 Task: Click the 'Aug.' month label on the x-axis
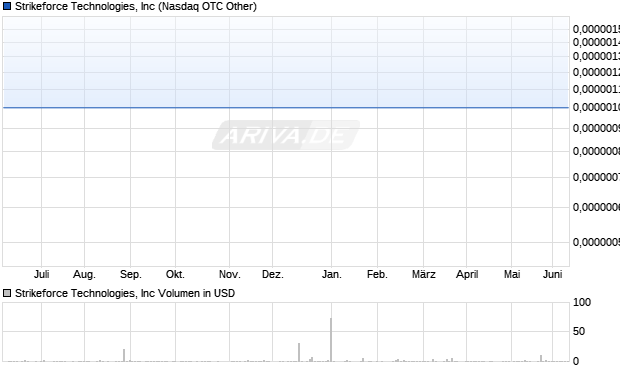click(84, 274)
